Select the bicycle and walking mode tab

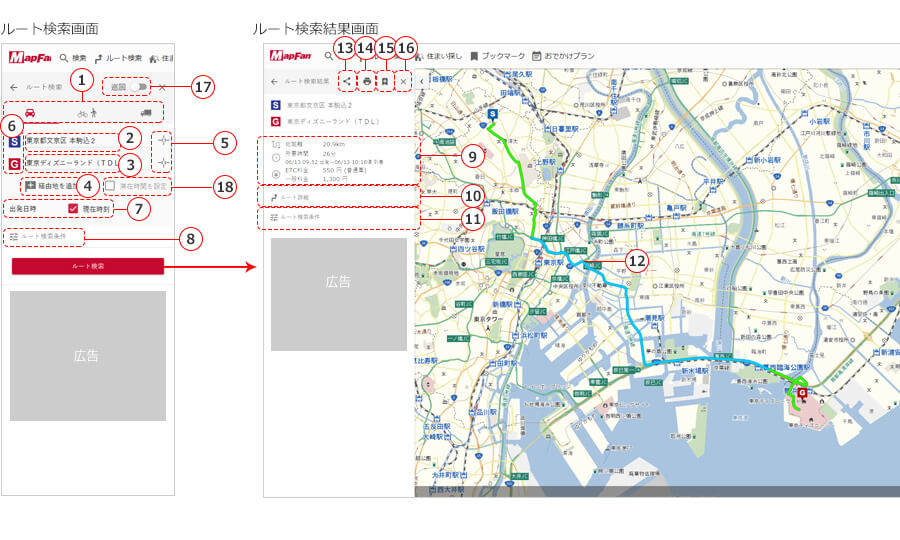coord(87,113)
